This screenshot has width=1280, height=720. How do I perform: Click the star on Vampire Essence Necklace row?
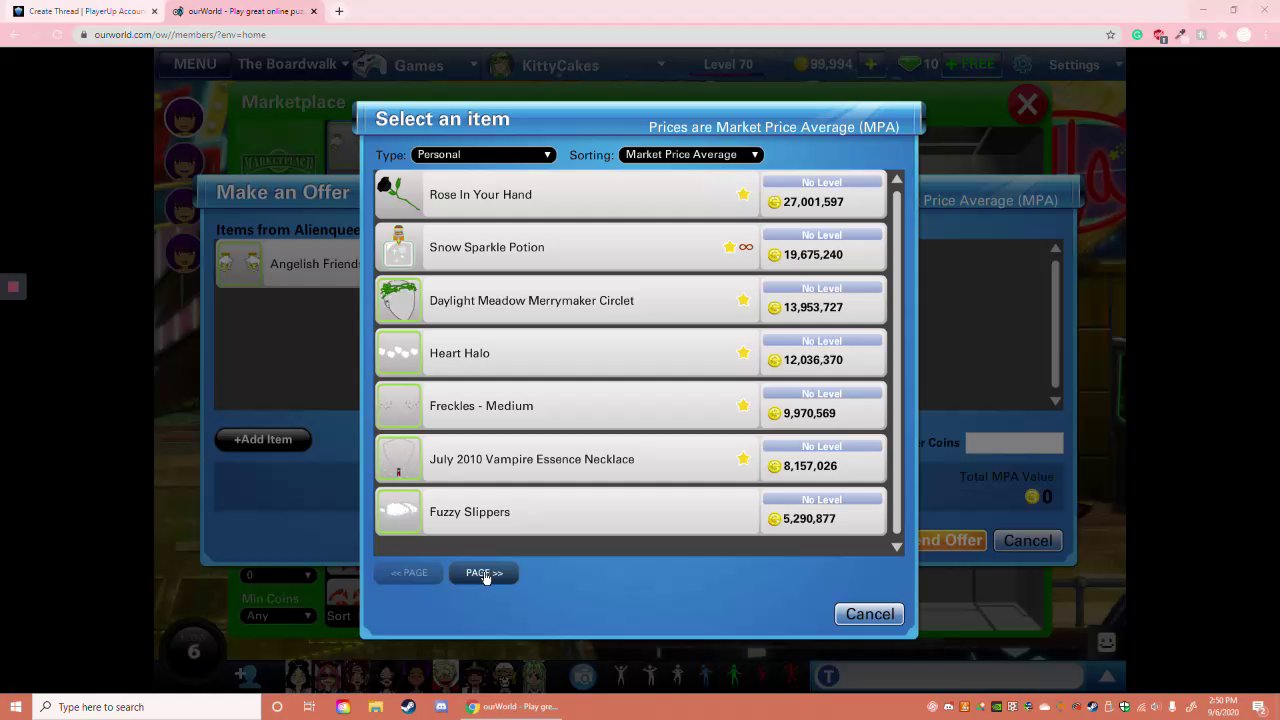tap(743, 459)
